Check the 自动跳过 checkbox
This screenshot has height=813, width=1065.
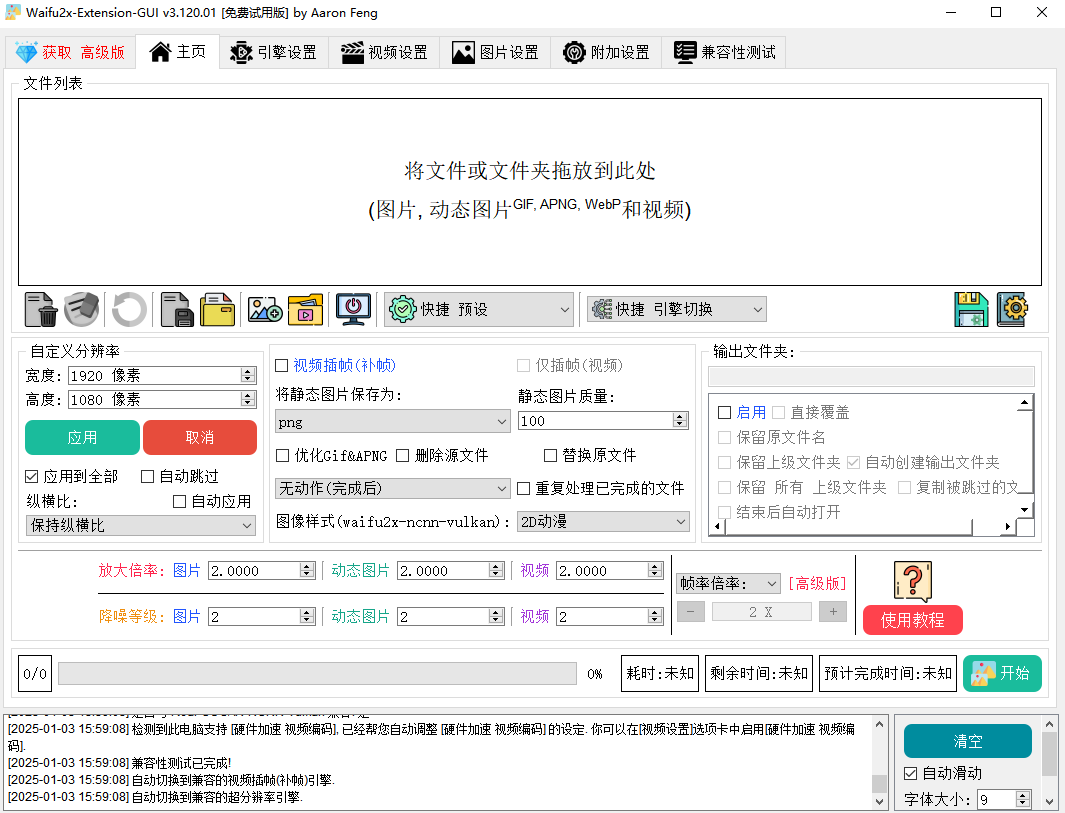pos(146,475)
